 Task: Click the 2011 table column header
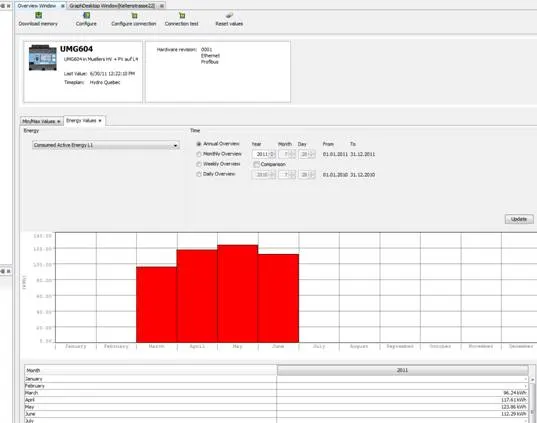[x=402, y=370]
